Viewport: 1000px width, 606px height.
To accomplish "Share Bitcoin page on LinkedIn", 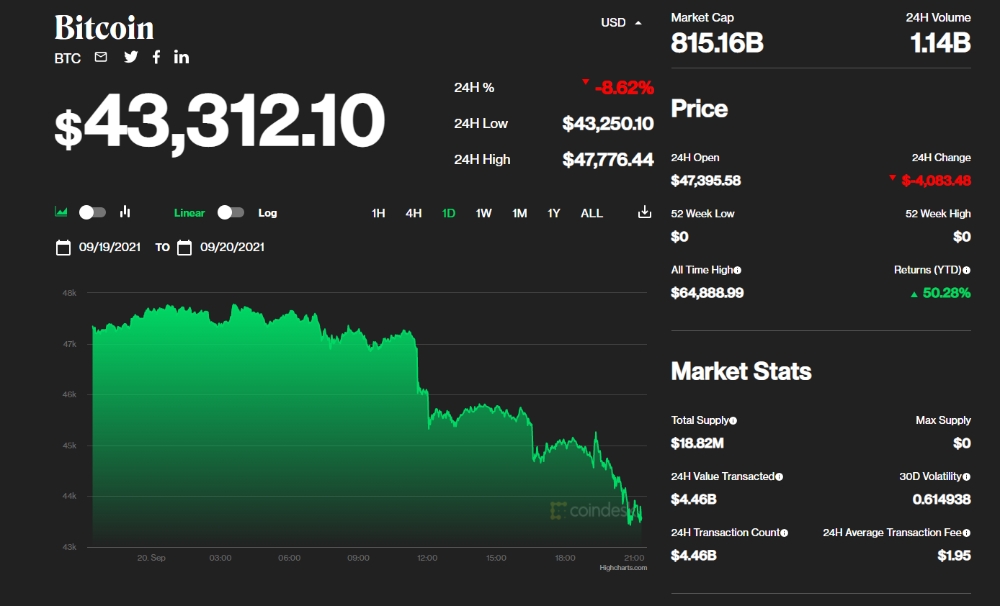I will click(181, 57).
